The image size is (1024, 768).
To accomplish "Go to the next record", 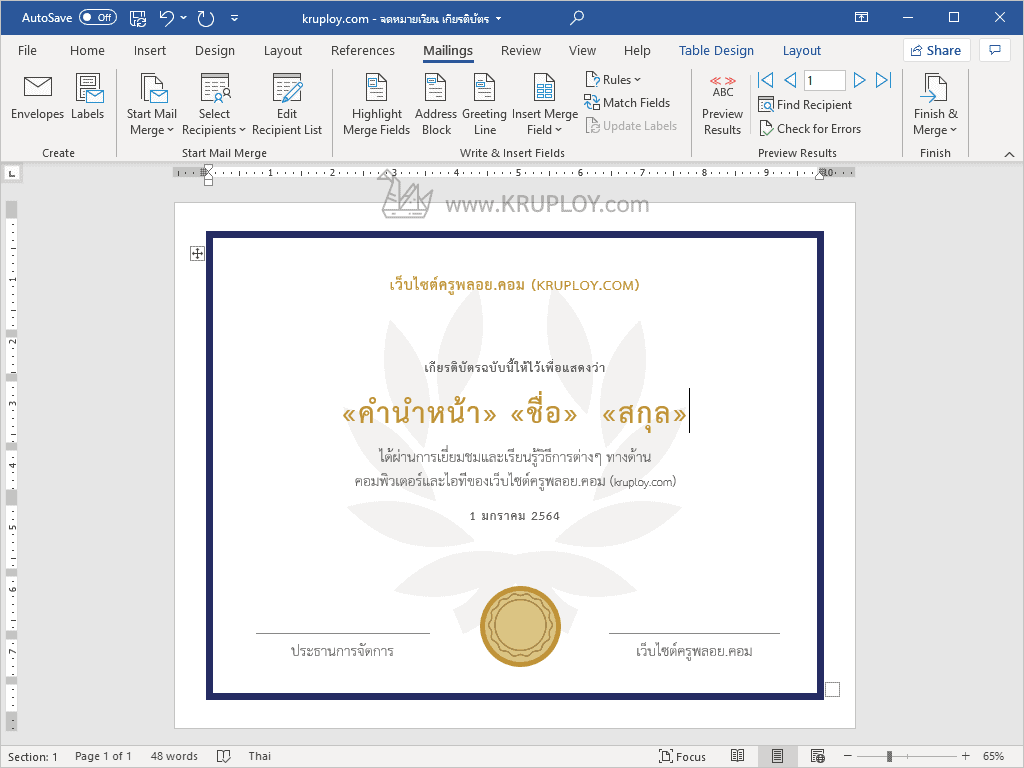I will tap(859, 80).
